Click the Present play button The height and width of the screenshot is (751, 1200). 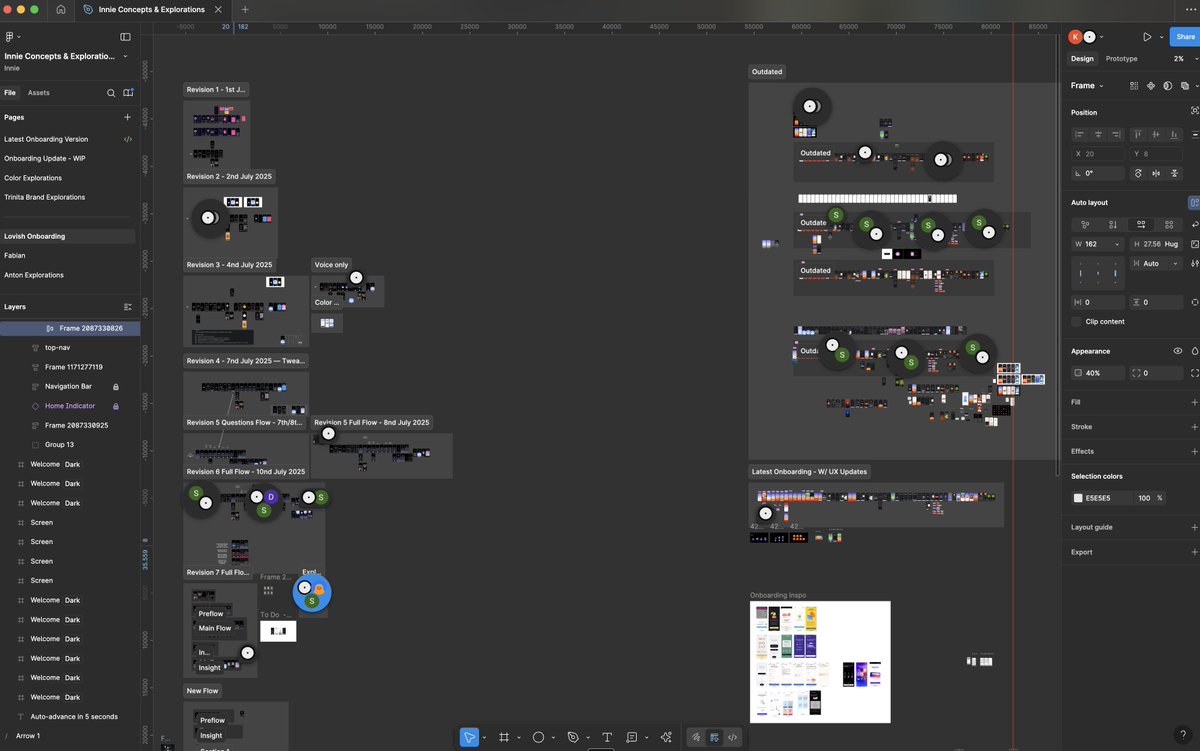click(1146, 36)
